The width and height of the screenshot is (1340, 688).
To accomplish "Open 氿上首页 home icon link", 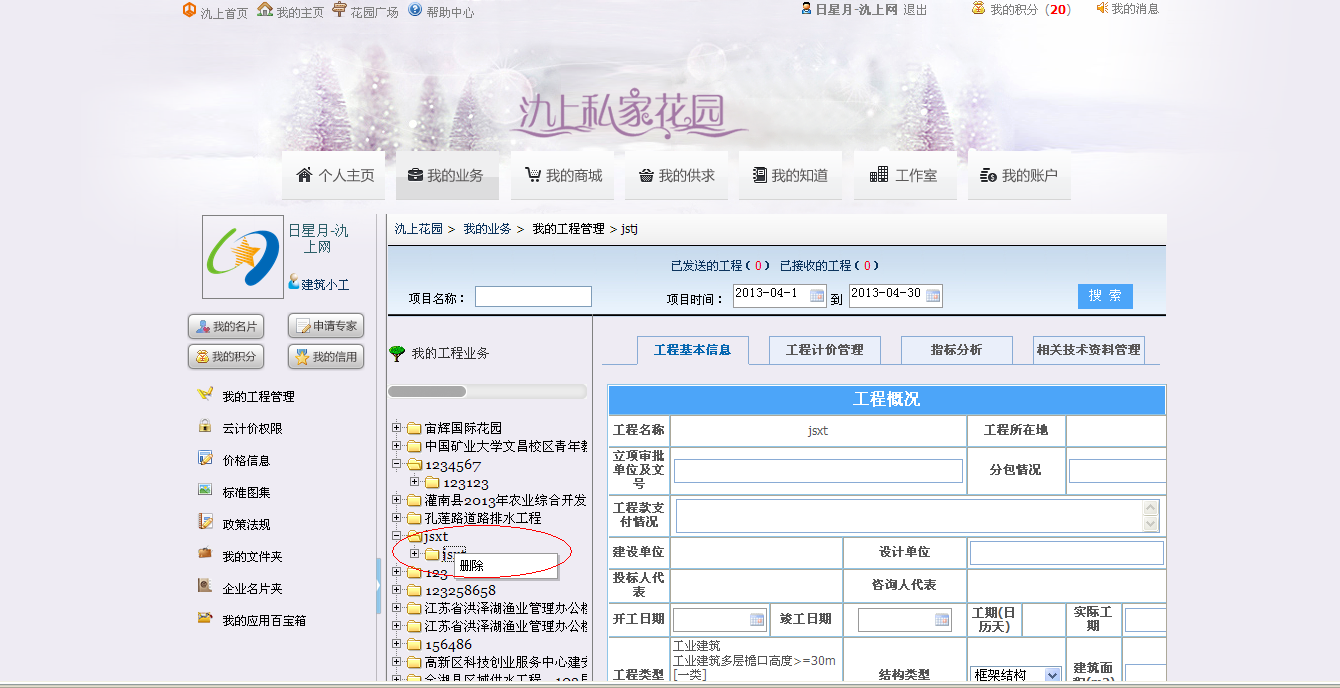I will 189,10.
